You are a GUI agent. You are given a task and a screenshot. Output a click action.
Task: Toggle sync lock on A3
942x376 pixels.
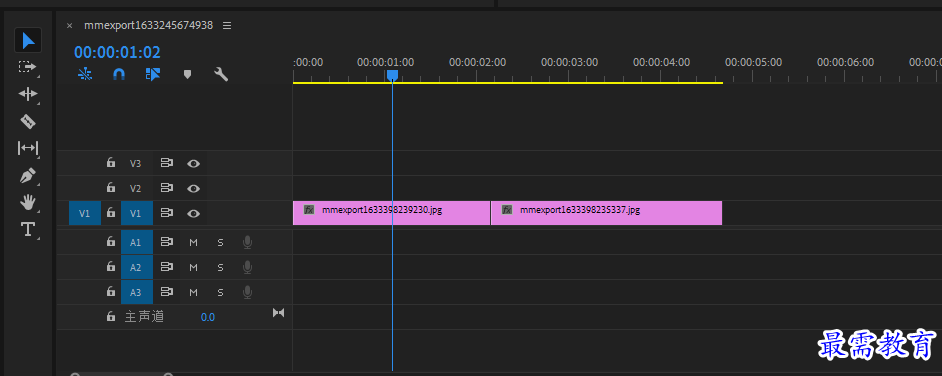tap(166, 292)
